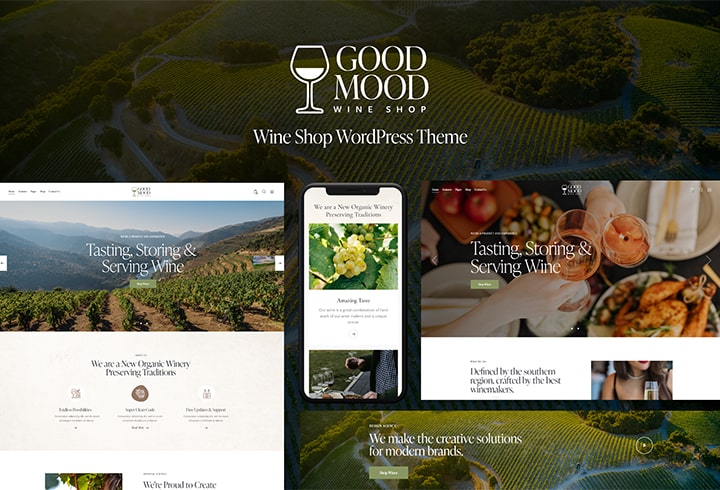Screen dimensions: 720x490
Task: Open the Shop menu in the white header
Action: (43, 191)
